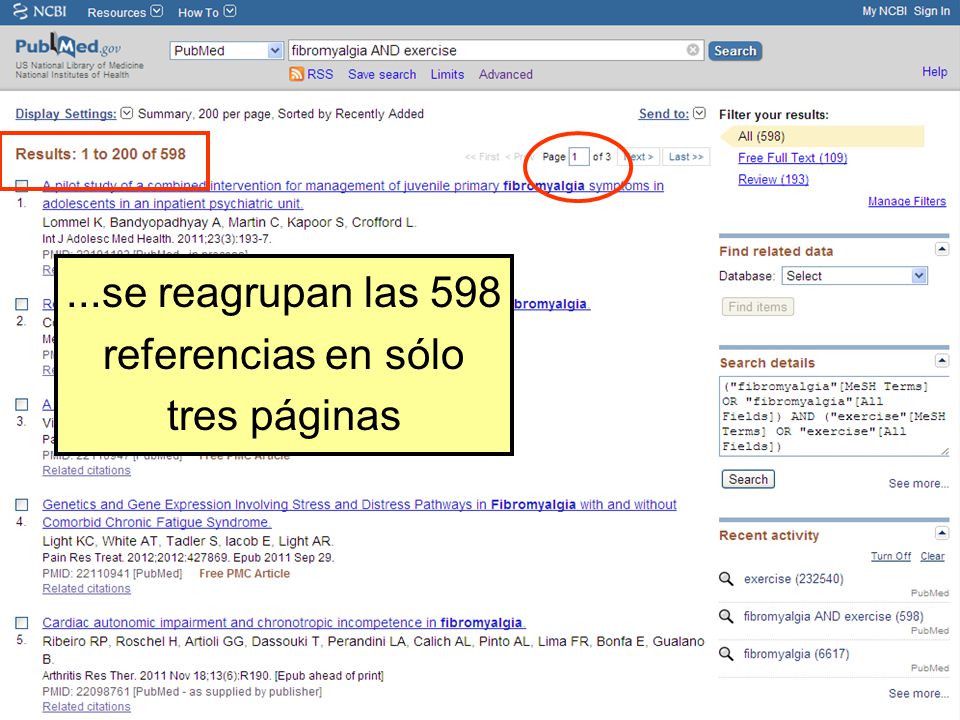Click the blue Search button
Screen dimensions: 960x720
[735, 50]
